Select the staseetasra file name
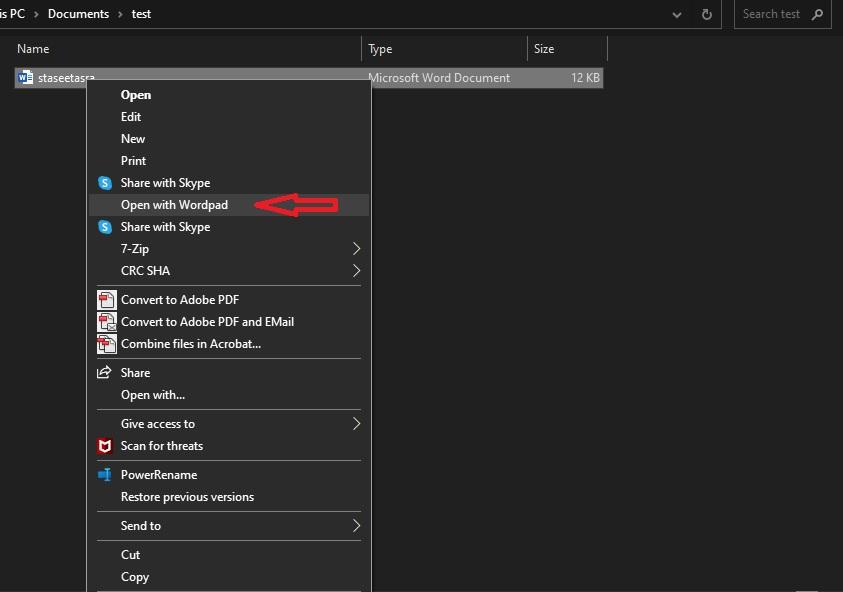 (66, 78)
